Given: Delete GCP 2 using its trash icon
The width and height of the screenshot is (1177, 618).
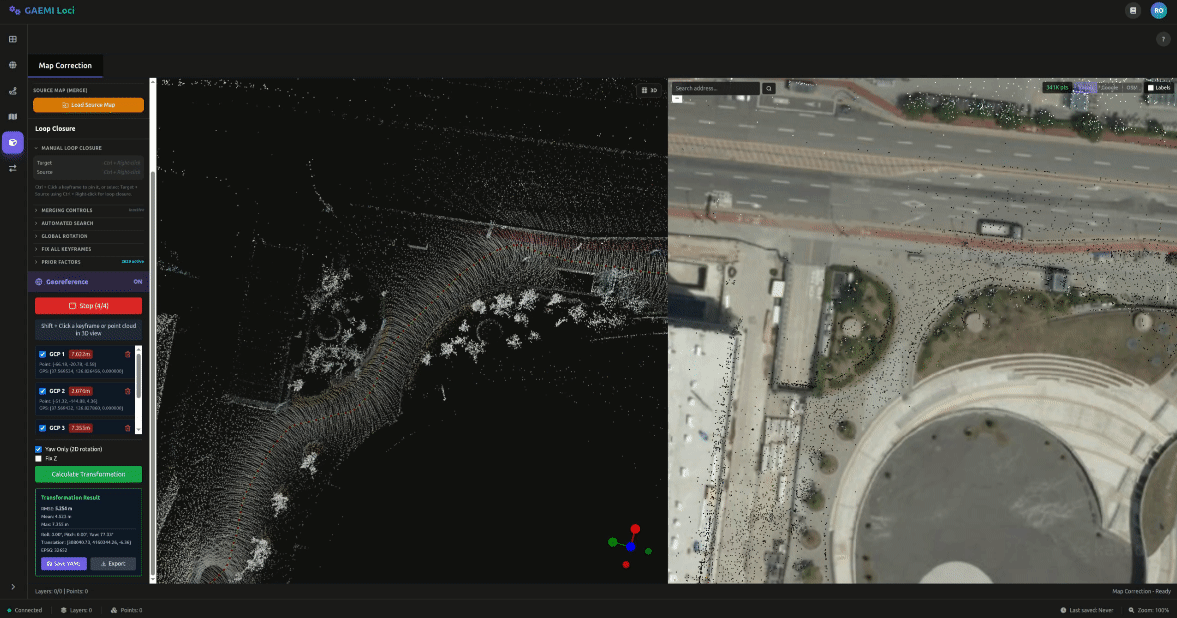Looking at the screenshot, I should [127, 391].
